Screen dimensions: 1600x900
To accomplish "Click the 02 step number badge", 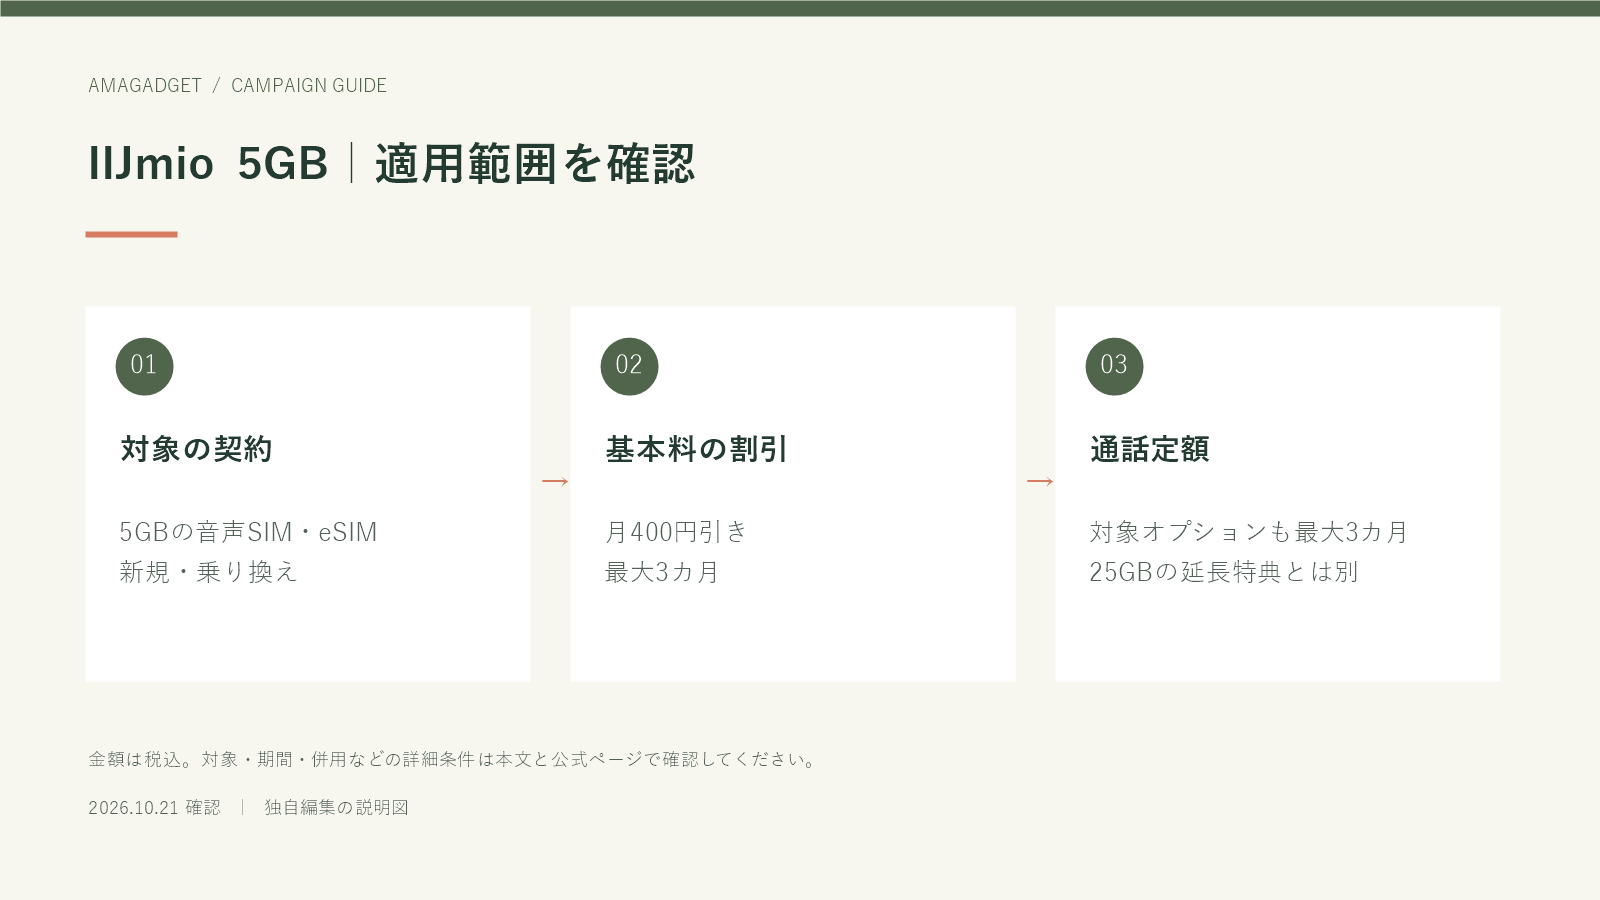I will 629,366.
